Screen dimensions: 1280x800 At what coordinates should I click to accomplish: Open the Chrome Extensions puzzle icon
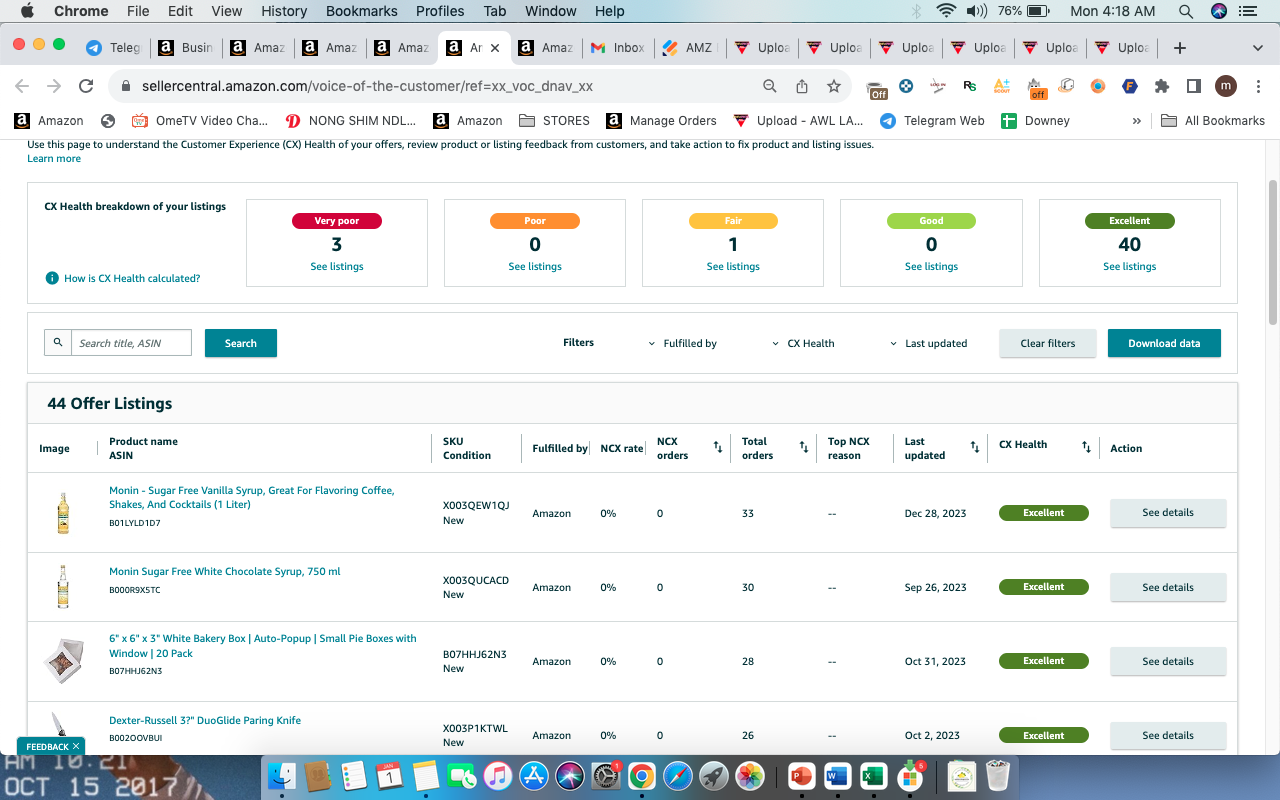pyautogui.click(x=1162, y=86)
